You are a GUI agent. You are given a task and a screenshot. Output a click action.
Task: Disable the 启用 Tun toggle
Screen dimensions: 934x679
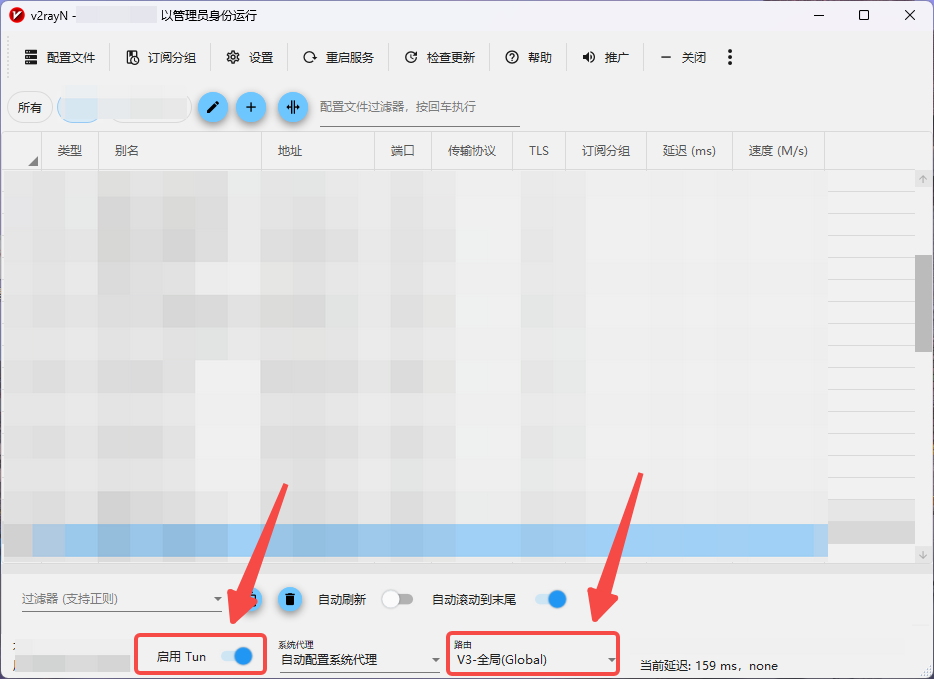click(x=239, y=654)
